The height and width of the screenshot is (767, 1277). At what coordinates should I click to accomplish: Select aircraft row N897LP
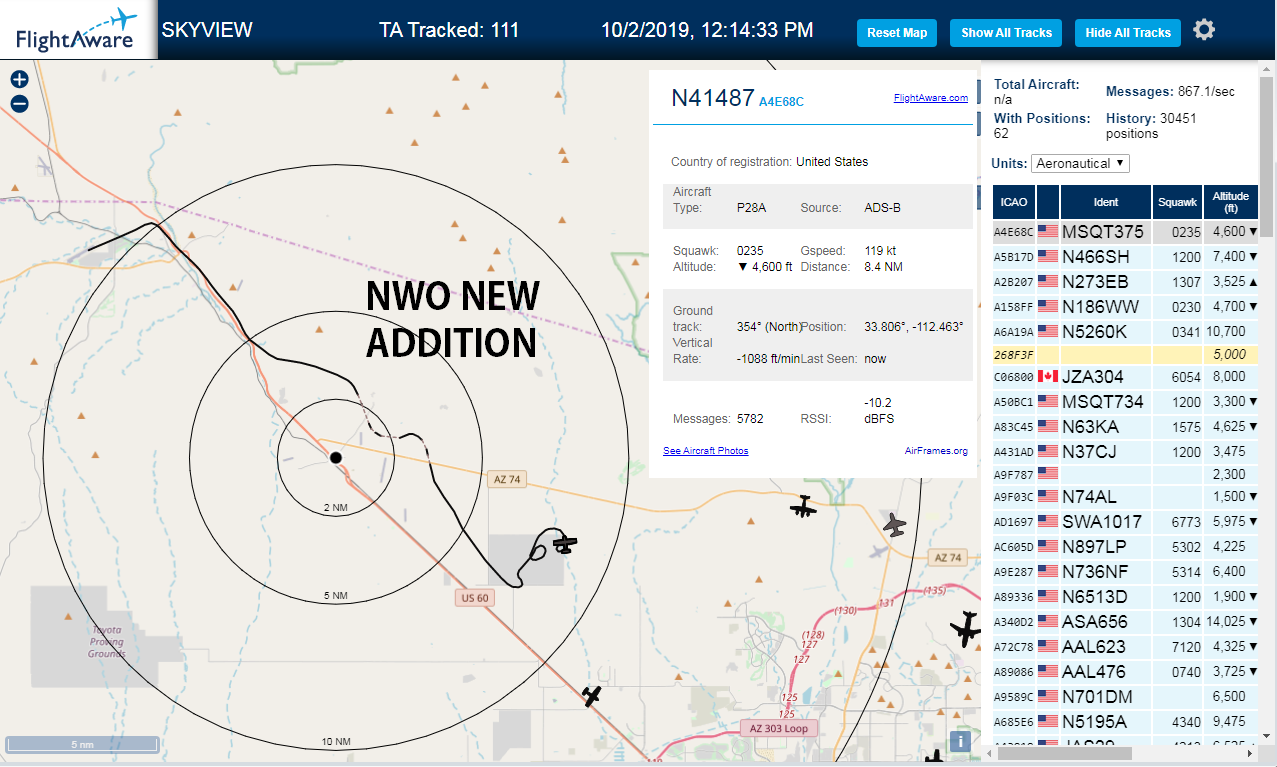pyautogui.click(x=1126, y=547)
